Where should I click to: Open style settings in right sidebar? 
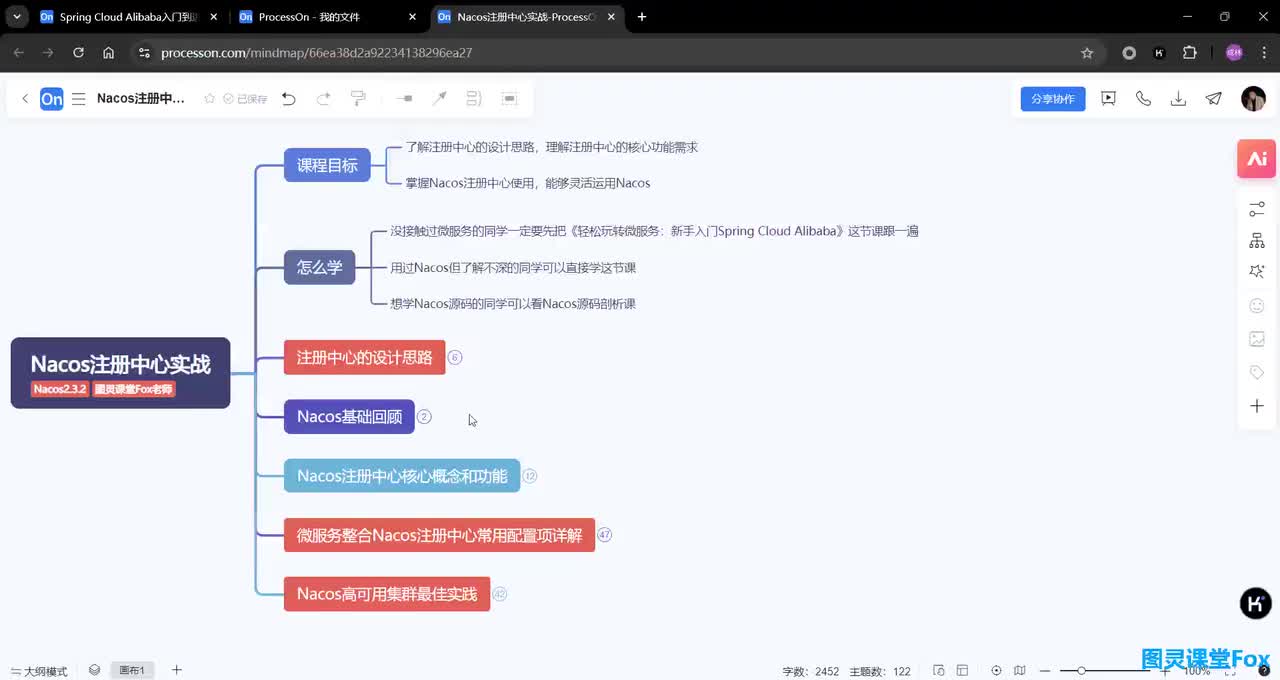coord(1257,209)
